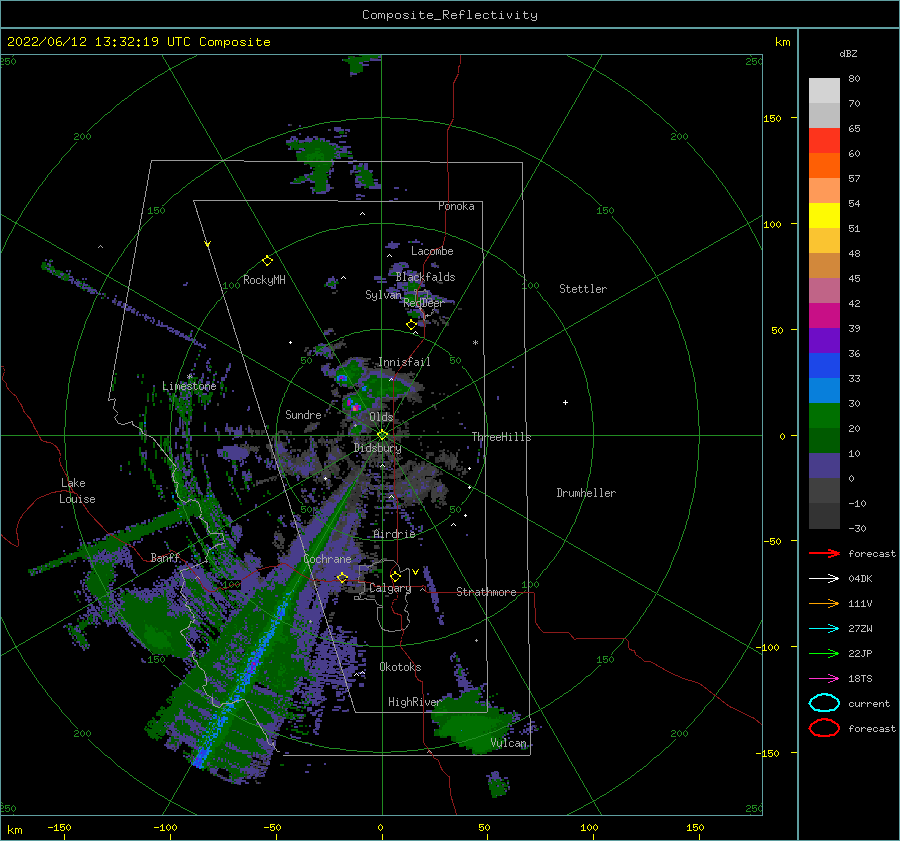Click the Banff town label
This screenshot has height=841, width=900.
pos(165,557)
